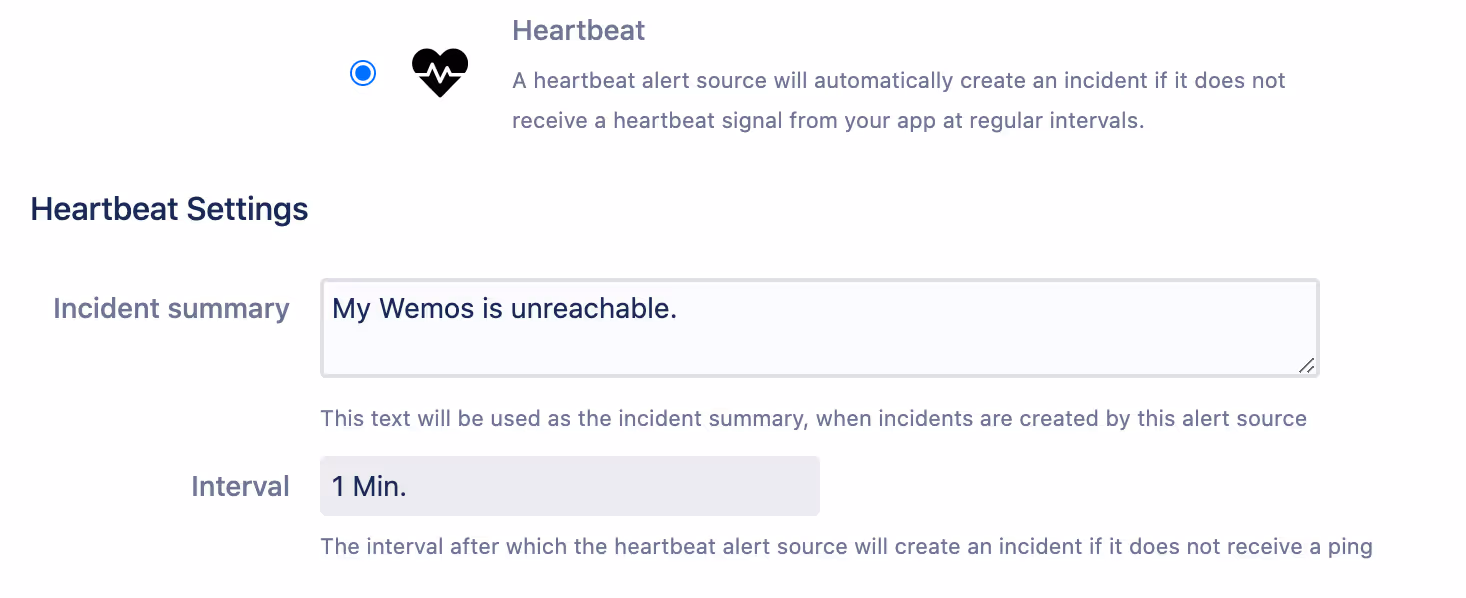Click the textarea resize handle

[x=1305, y=366]
